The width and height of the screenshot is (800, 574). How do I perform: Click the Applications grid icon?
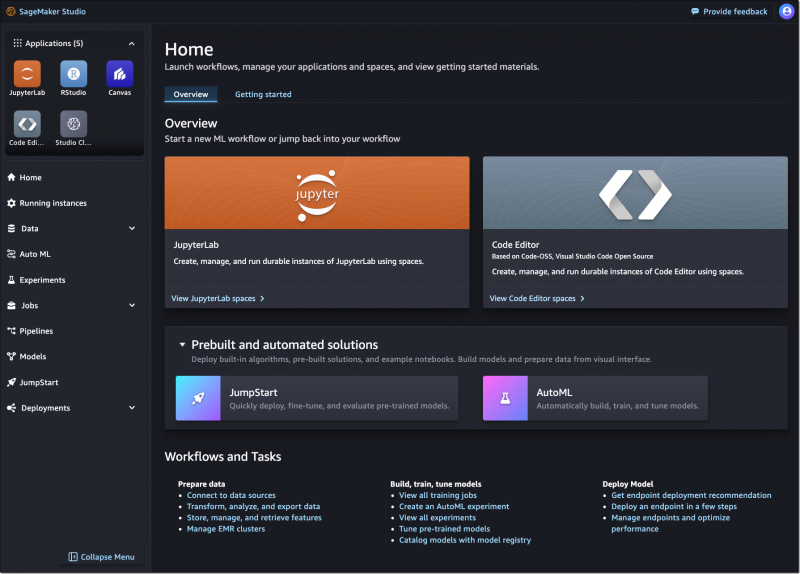[x=17, y=43]
